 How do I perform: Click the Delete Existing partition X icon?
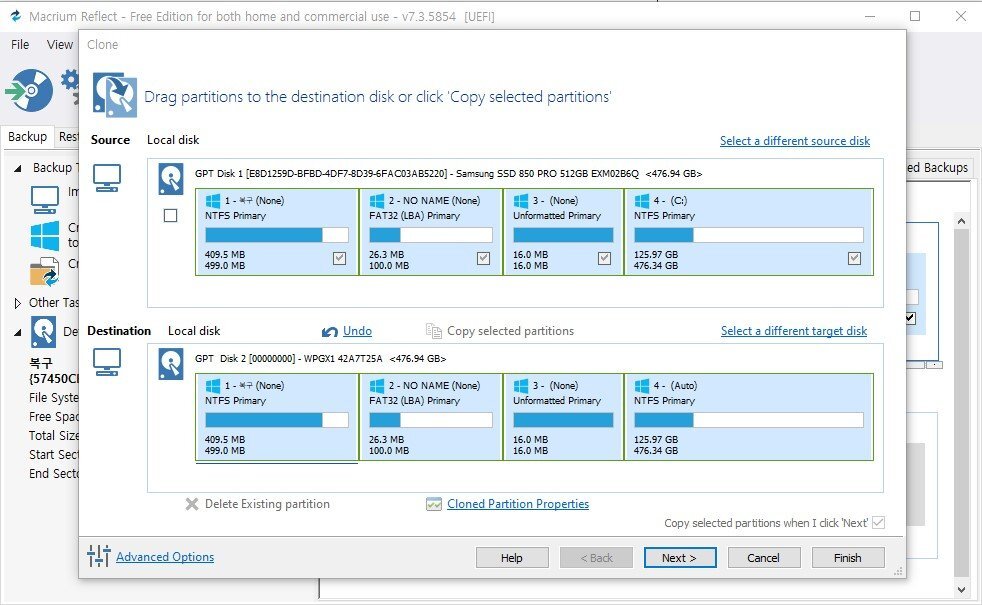pos(192,504)
